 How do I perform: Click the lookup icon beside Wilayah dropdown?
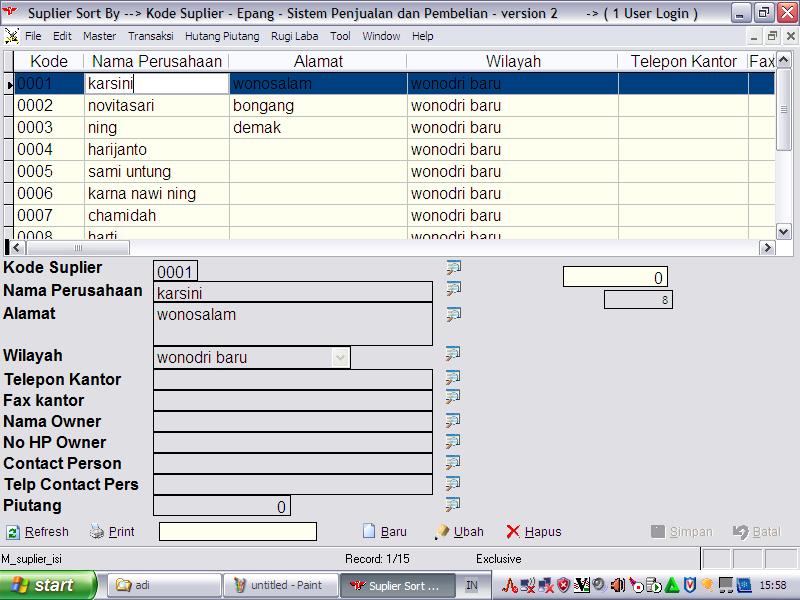[x=453, y=354]
